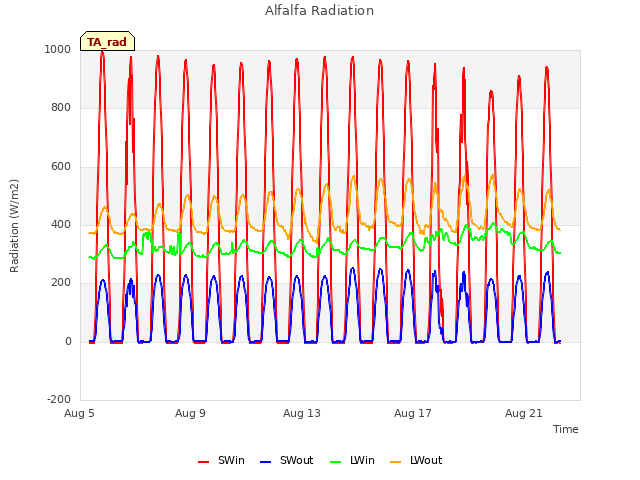
Task: Toggle the LWout series legend entry
Action: 416,460
